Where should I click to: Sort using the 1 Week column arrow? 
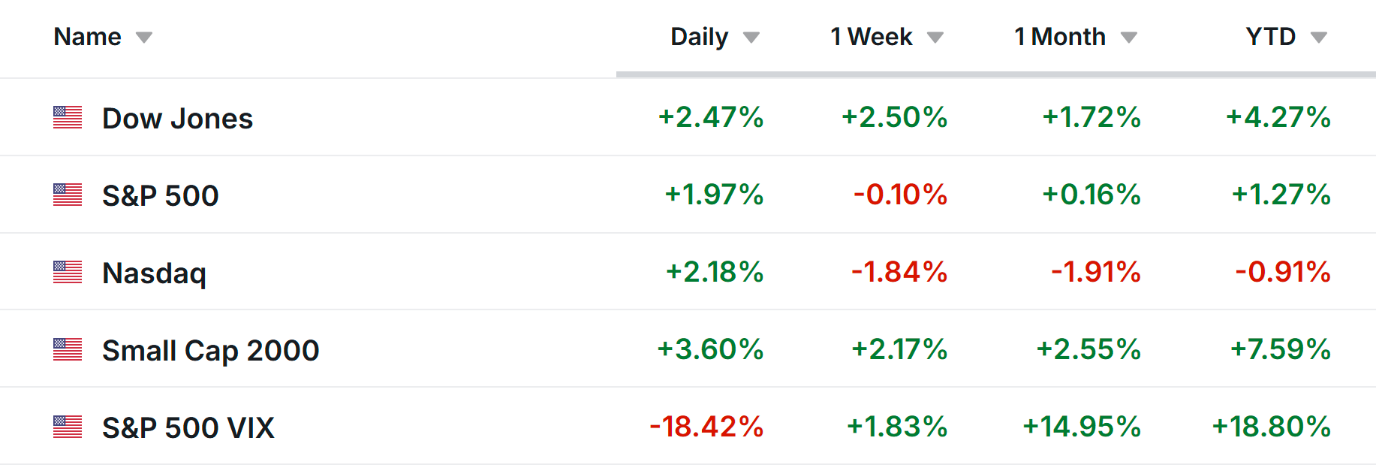click(x=935, y=38)
